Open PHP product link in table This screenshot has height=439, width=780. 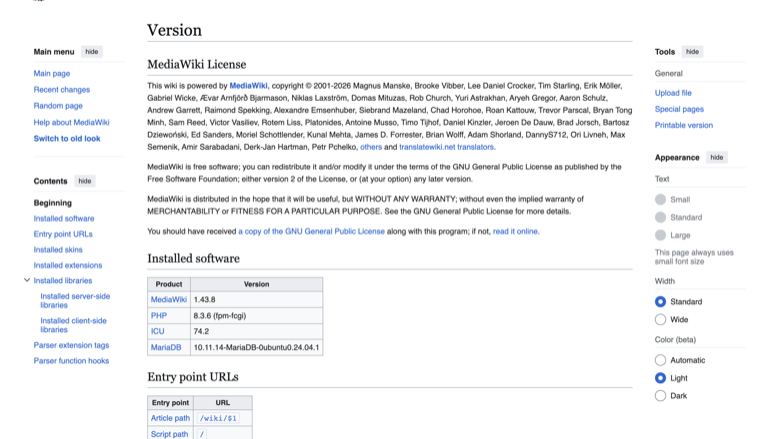click(x=159, y=316)
